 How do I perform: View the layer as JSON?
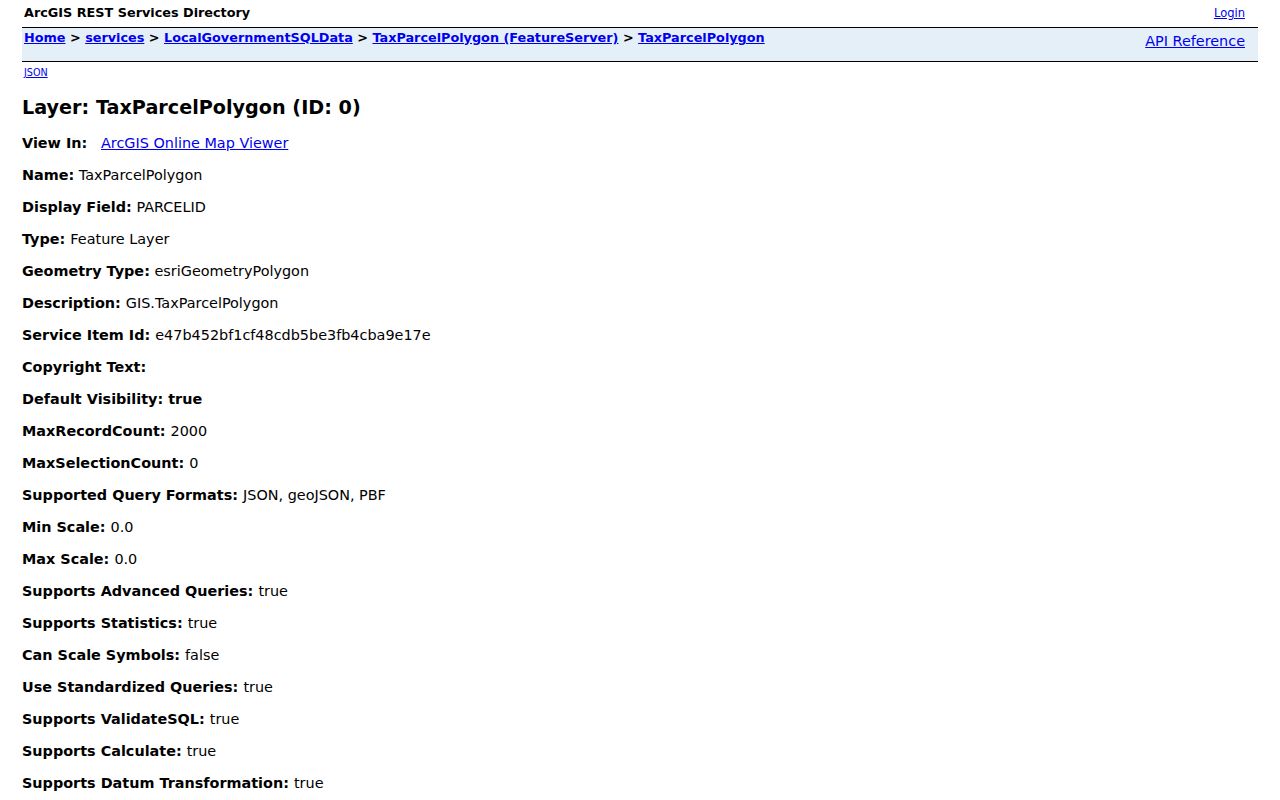click(x=36, y=72)
